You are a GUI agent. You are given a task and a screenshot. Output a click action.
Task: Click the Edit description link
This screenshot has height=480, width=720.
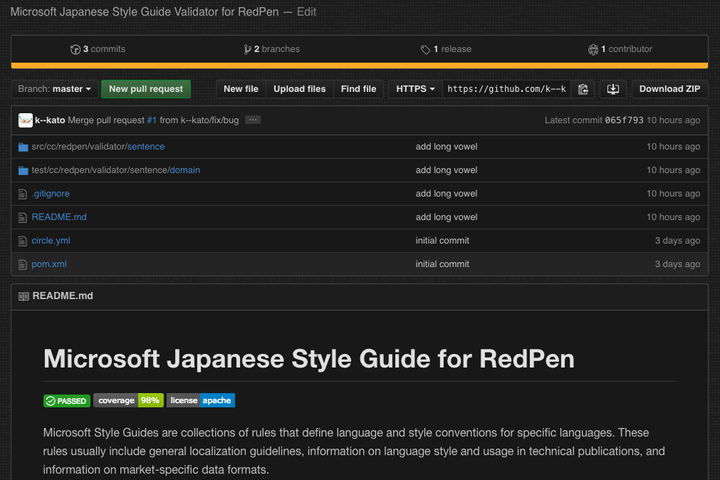pyautogui.click(x=306, y=12)
